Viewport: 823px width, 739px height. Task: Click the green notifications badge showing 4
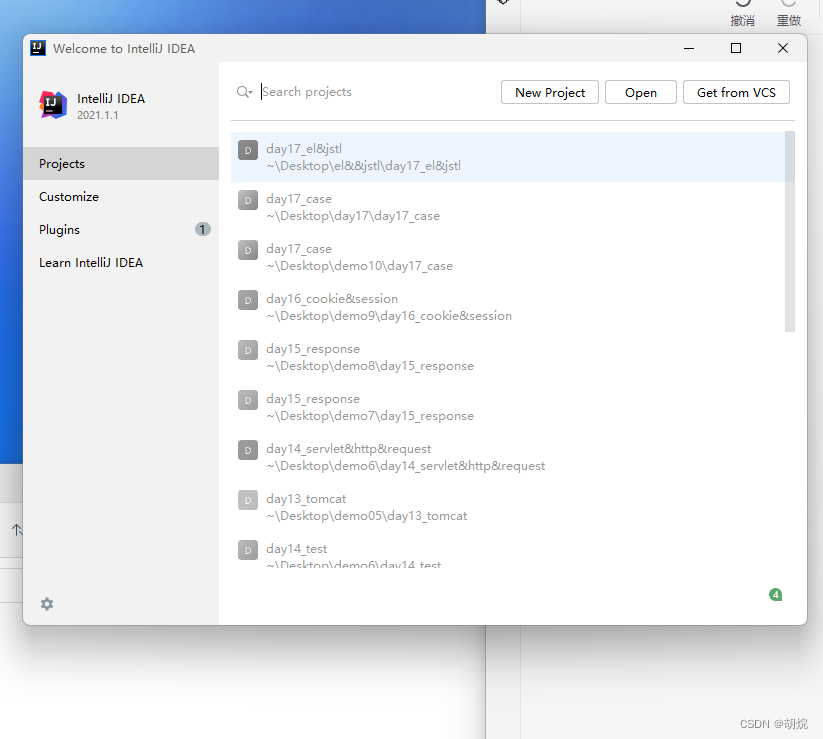[775, 595]
